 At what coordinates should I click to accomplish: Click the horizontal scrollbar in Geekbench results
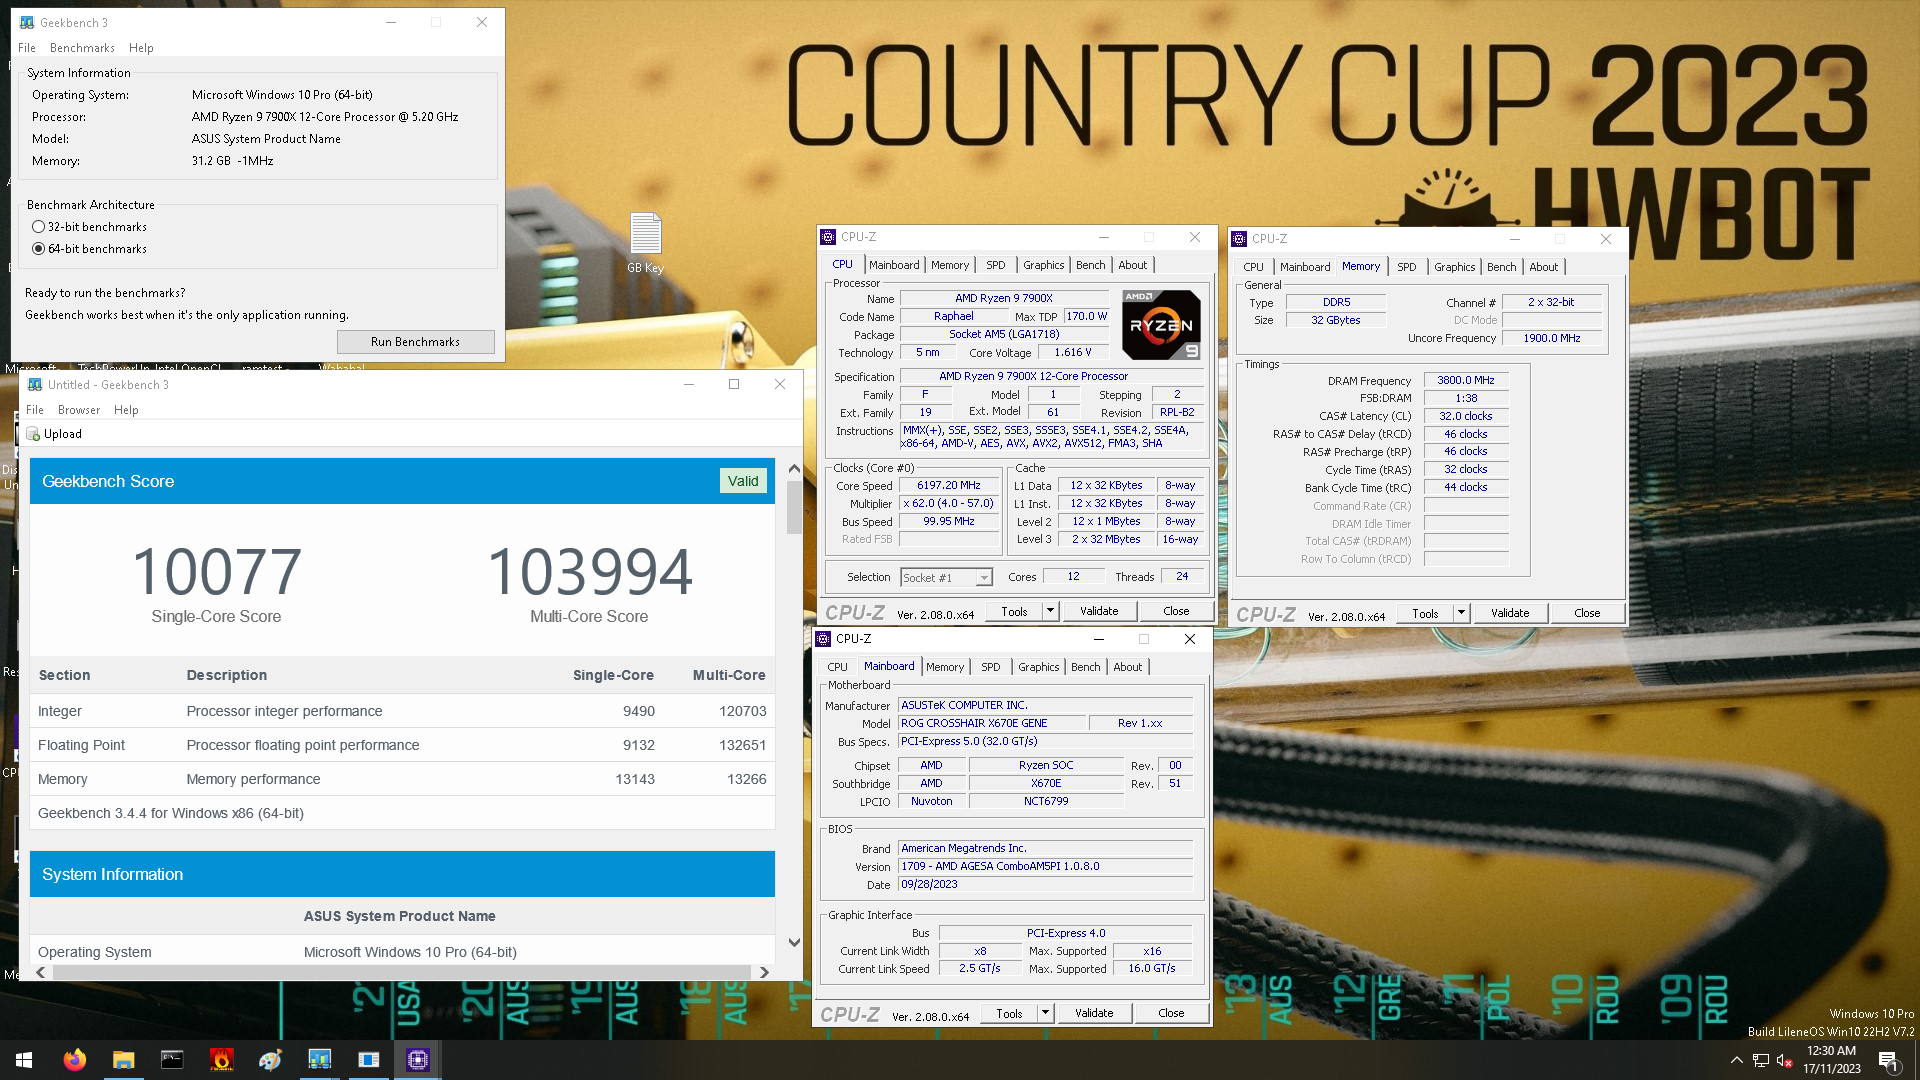pos(400,972)
